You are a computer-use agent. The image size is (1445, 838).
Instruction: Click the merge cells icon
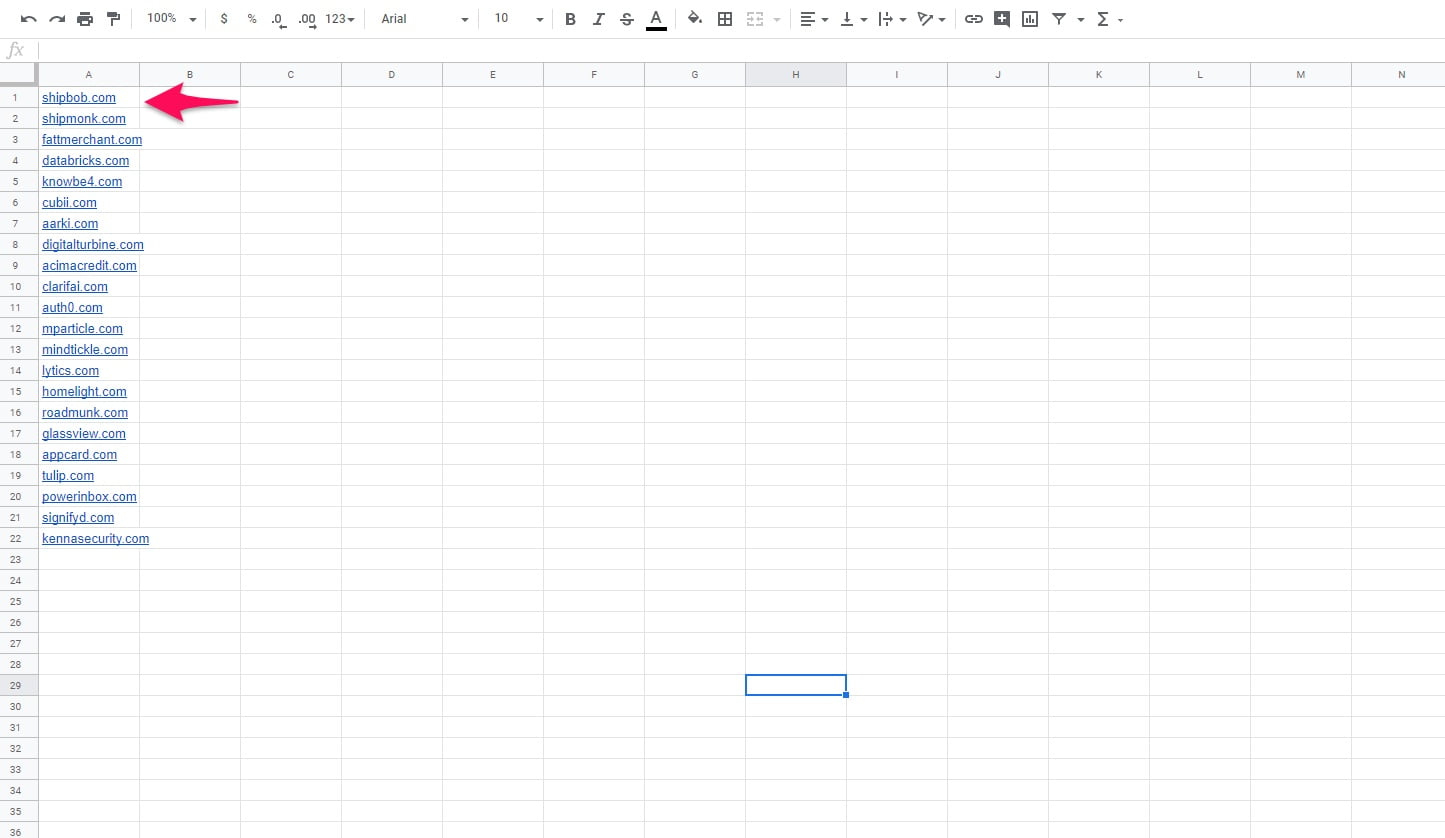755,19
